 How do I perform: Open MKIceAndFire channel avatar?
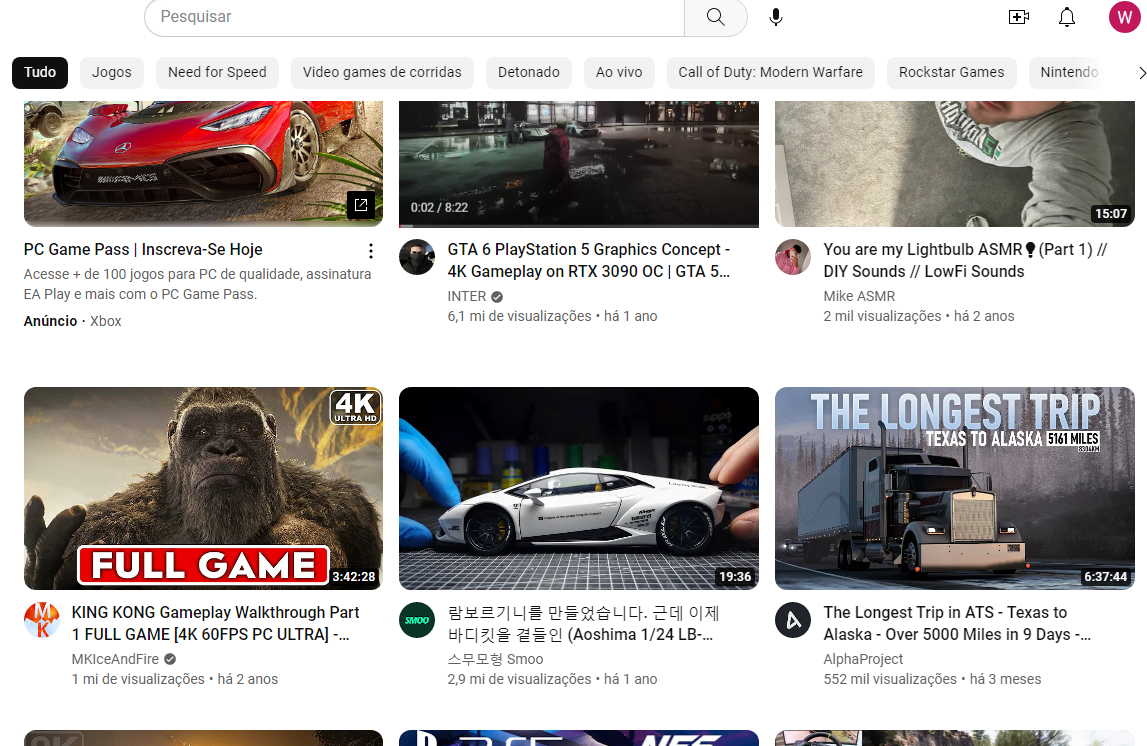[x=42, y=620]
